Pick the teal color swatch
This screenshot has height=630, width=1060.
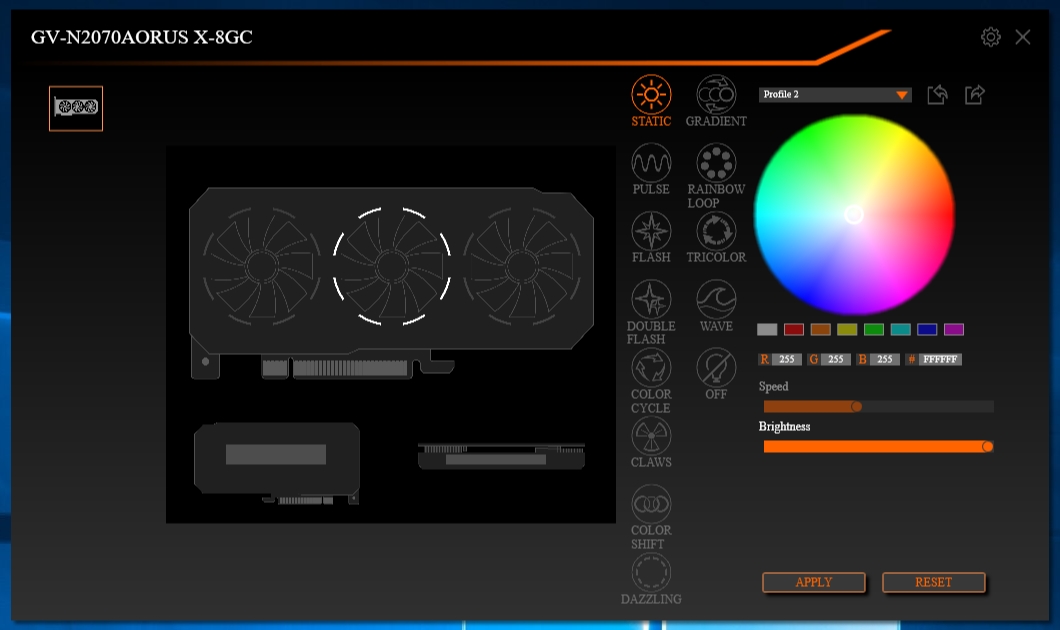point(900,329)
